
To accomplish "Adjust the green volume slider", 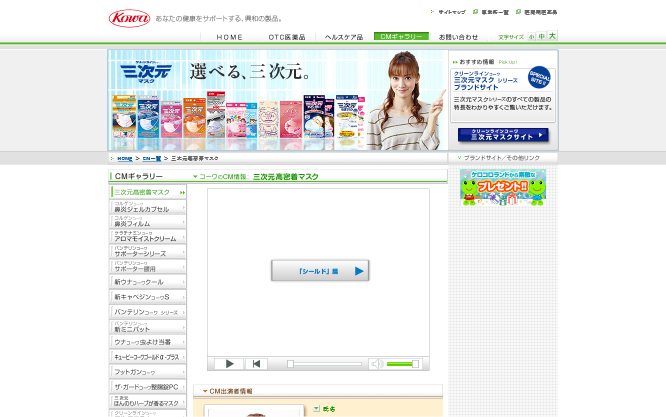I will coord(403,364).
